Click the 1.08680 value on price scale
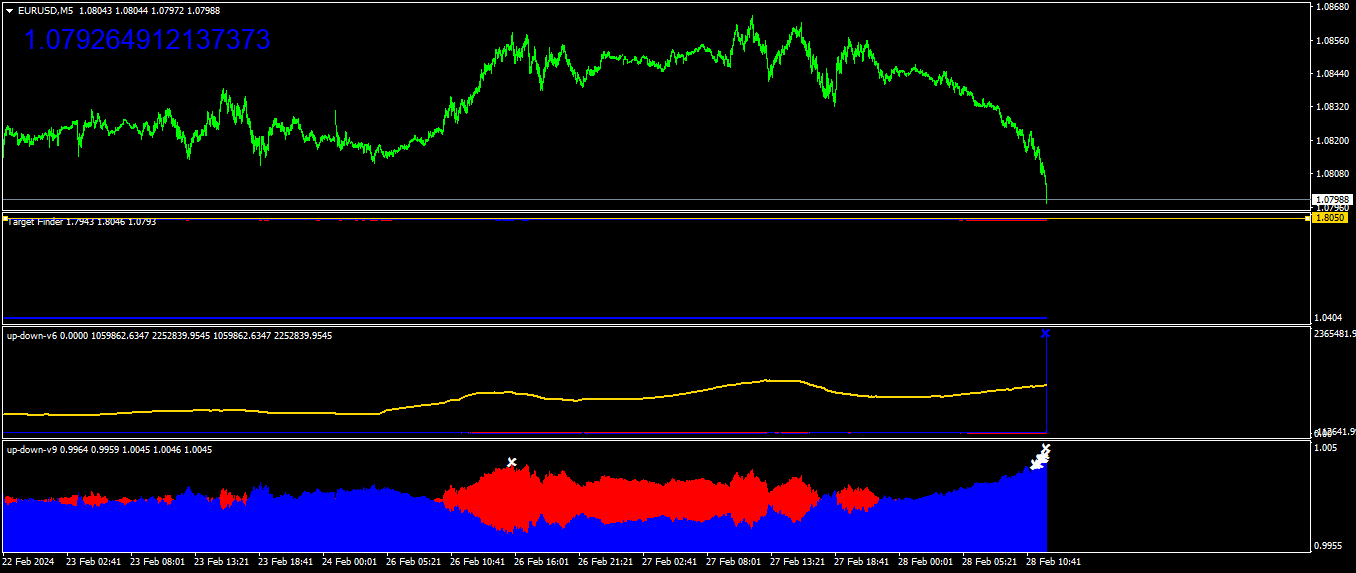 click(x=1333, y=7)
